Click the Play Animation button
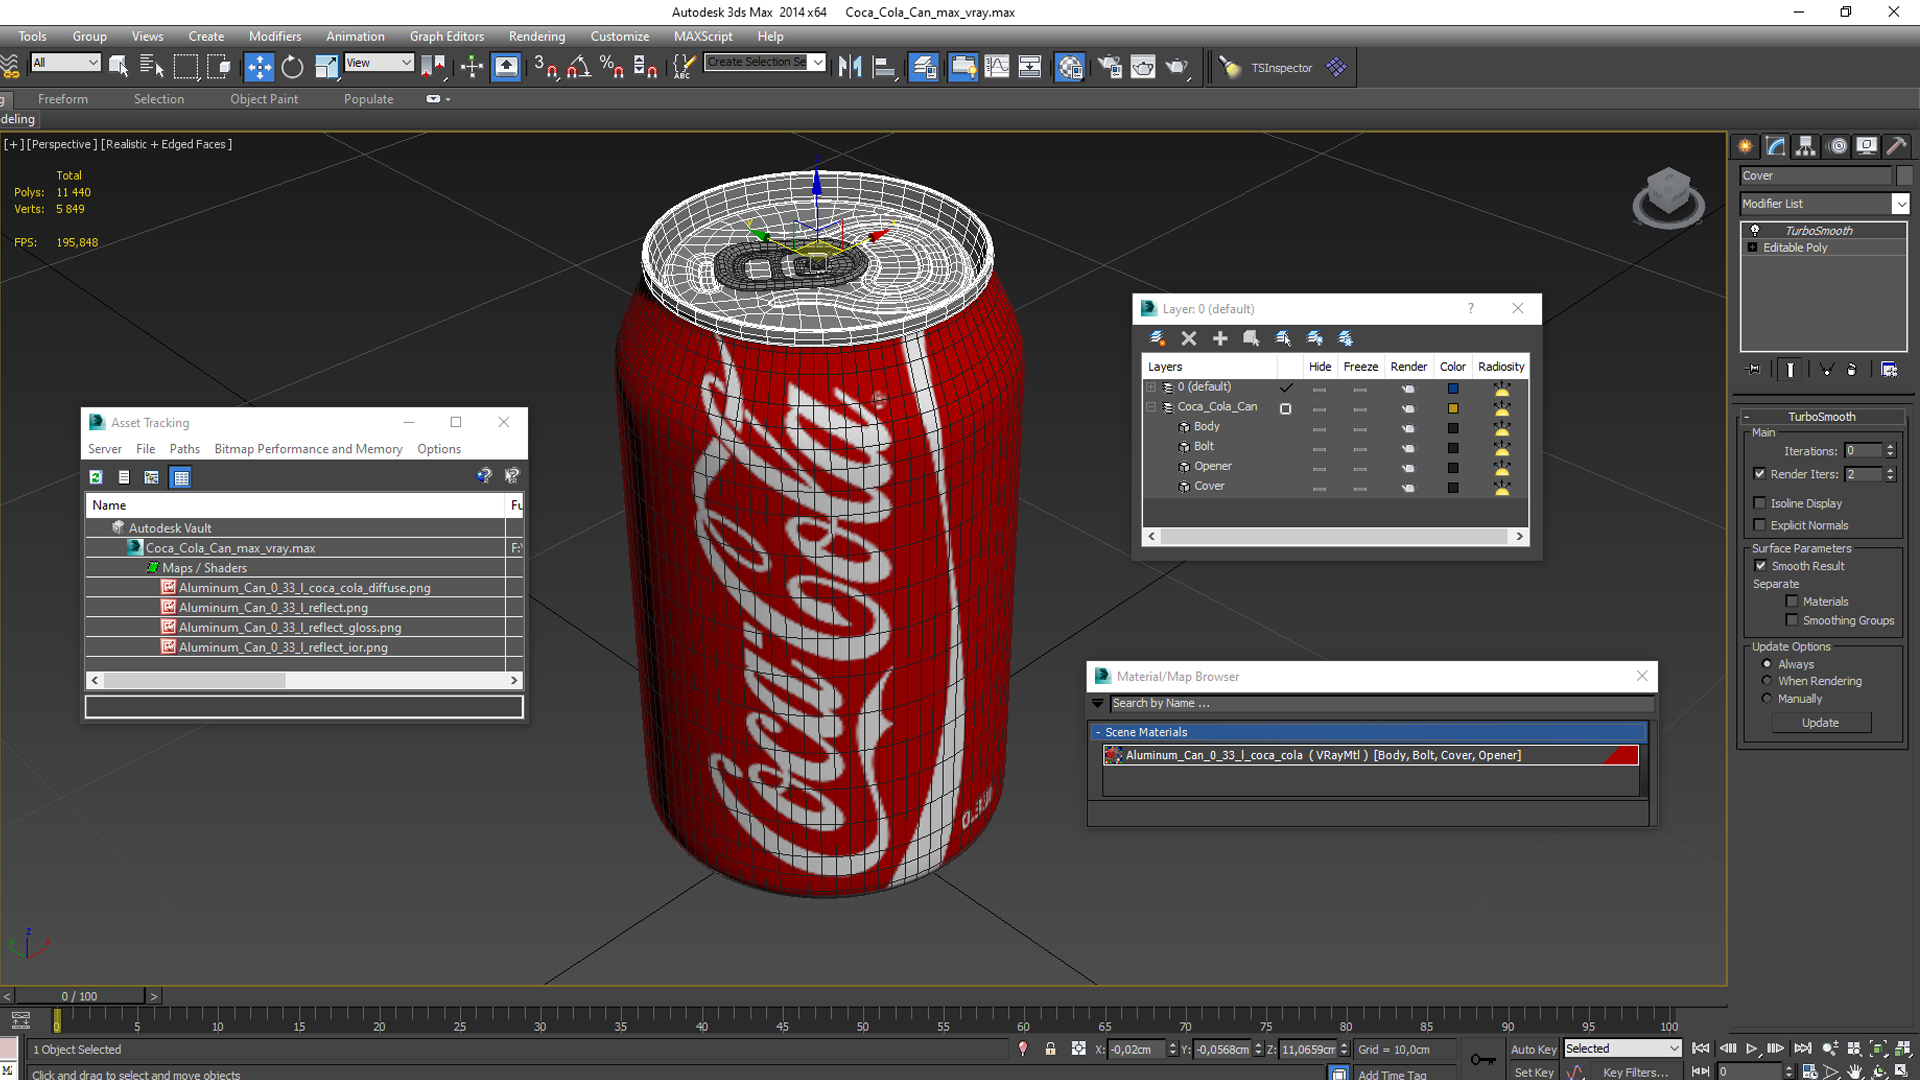Image resolution: width=1920 pixels, height=1080 pixels. pos(1751,1048)
